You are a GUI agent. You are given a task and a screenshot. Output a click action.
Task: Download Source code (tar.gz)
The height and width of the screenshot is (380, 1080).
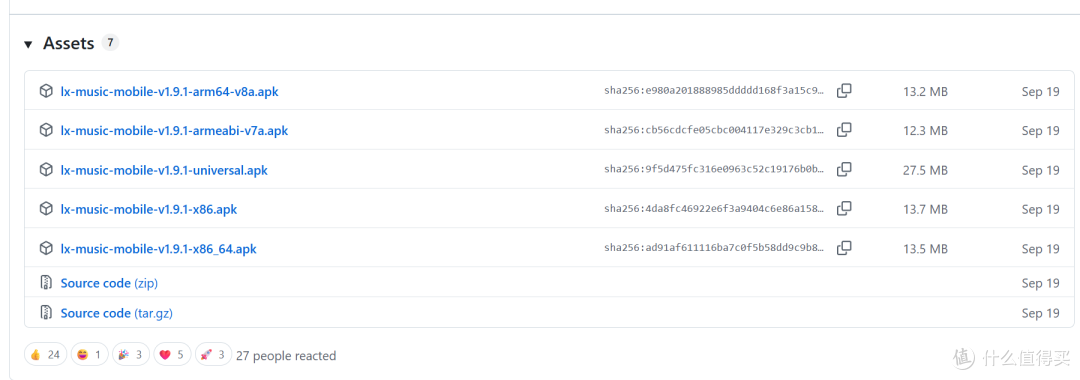coord(116,313)
